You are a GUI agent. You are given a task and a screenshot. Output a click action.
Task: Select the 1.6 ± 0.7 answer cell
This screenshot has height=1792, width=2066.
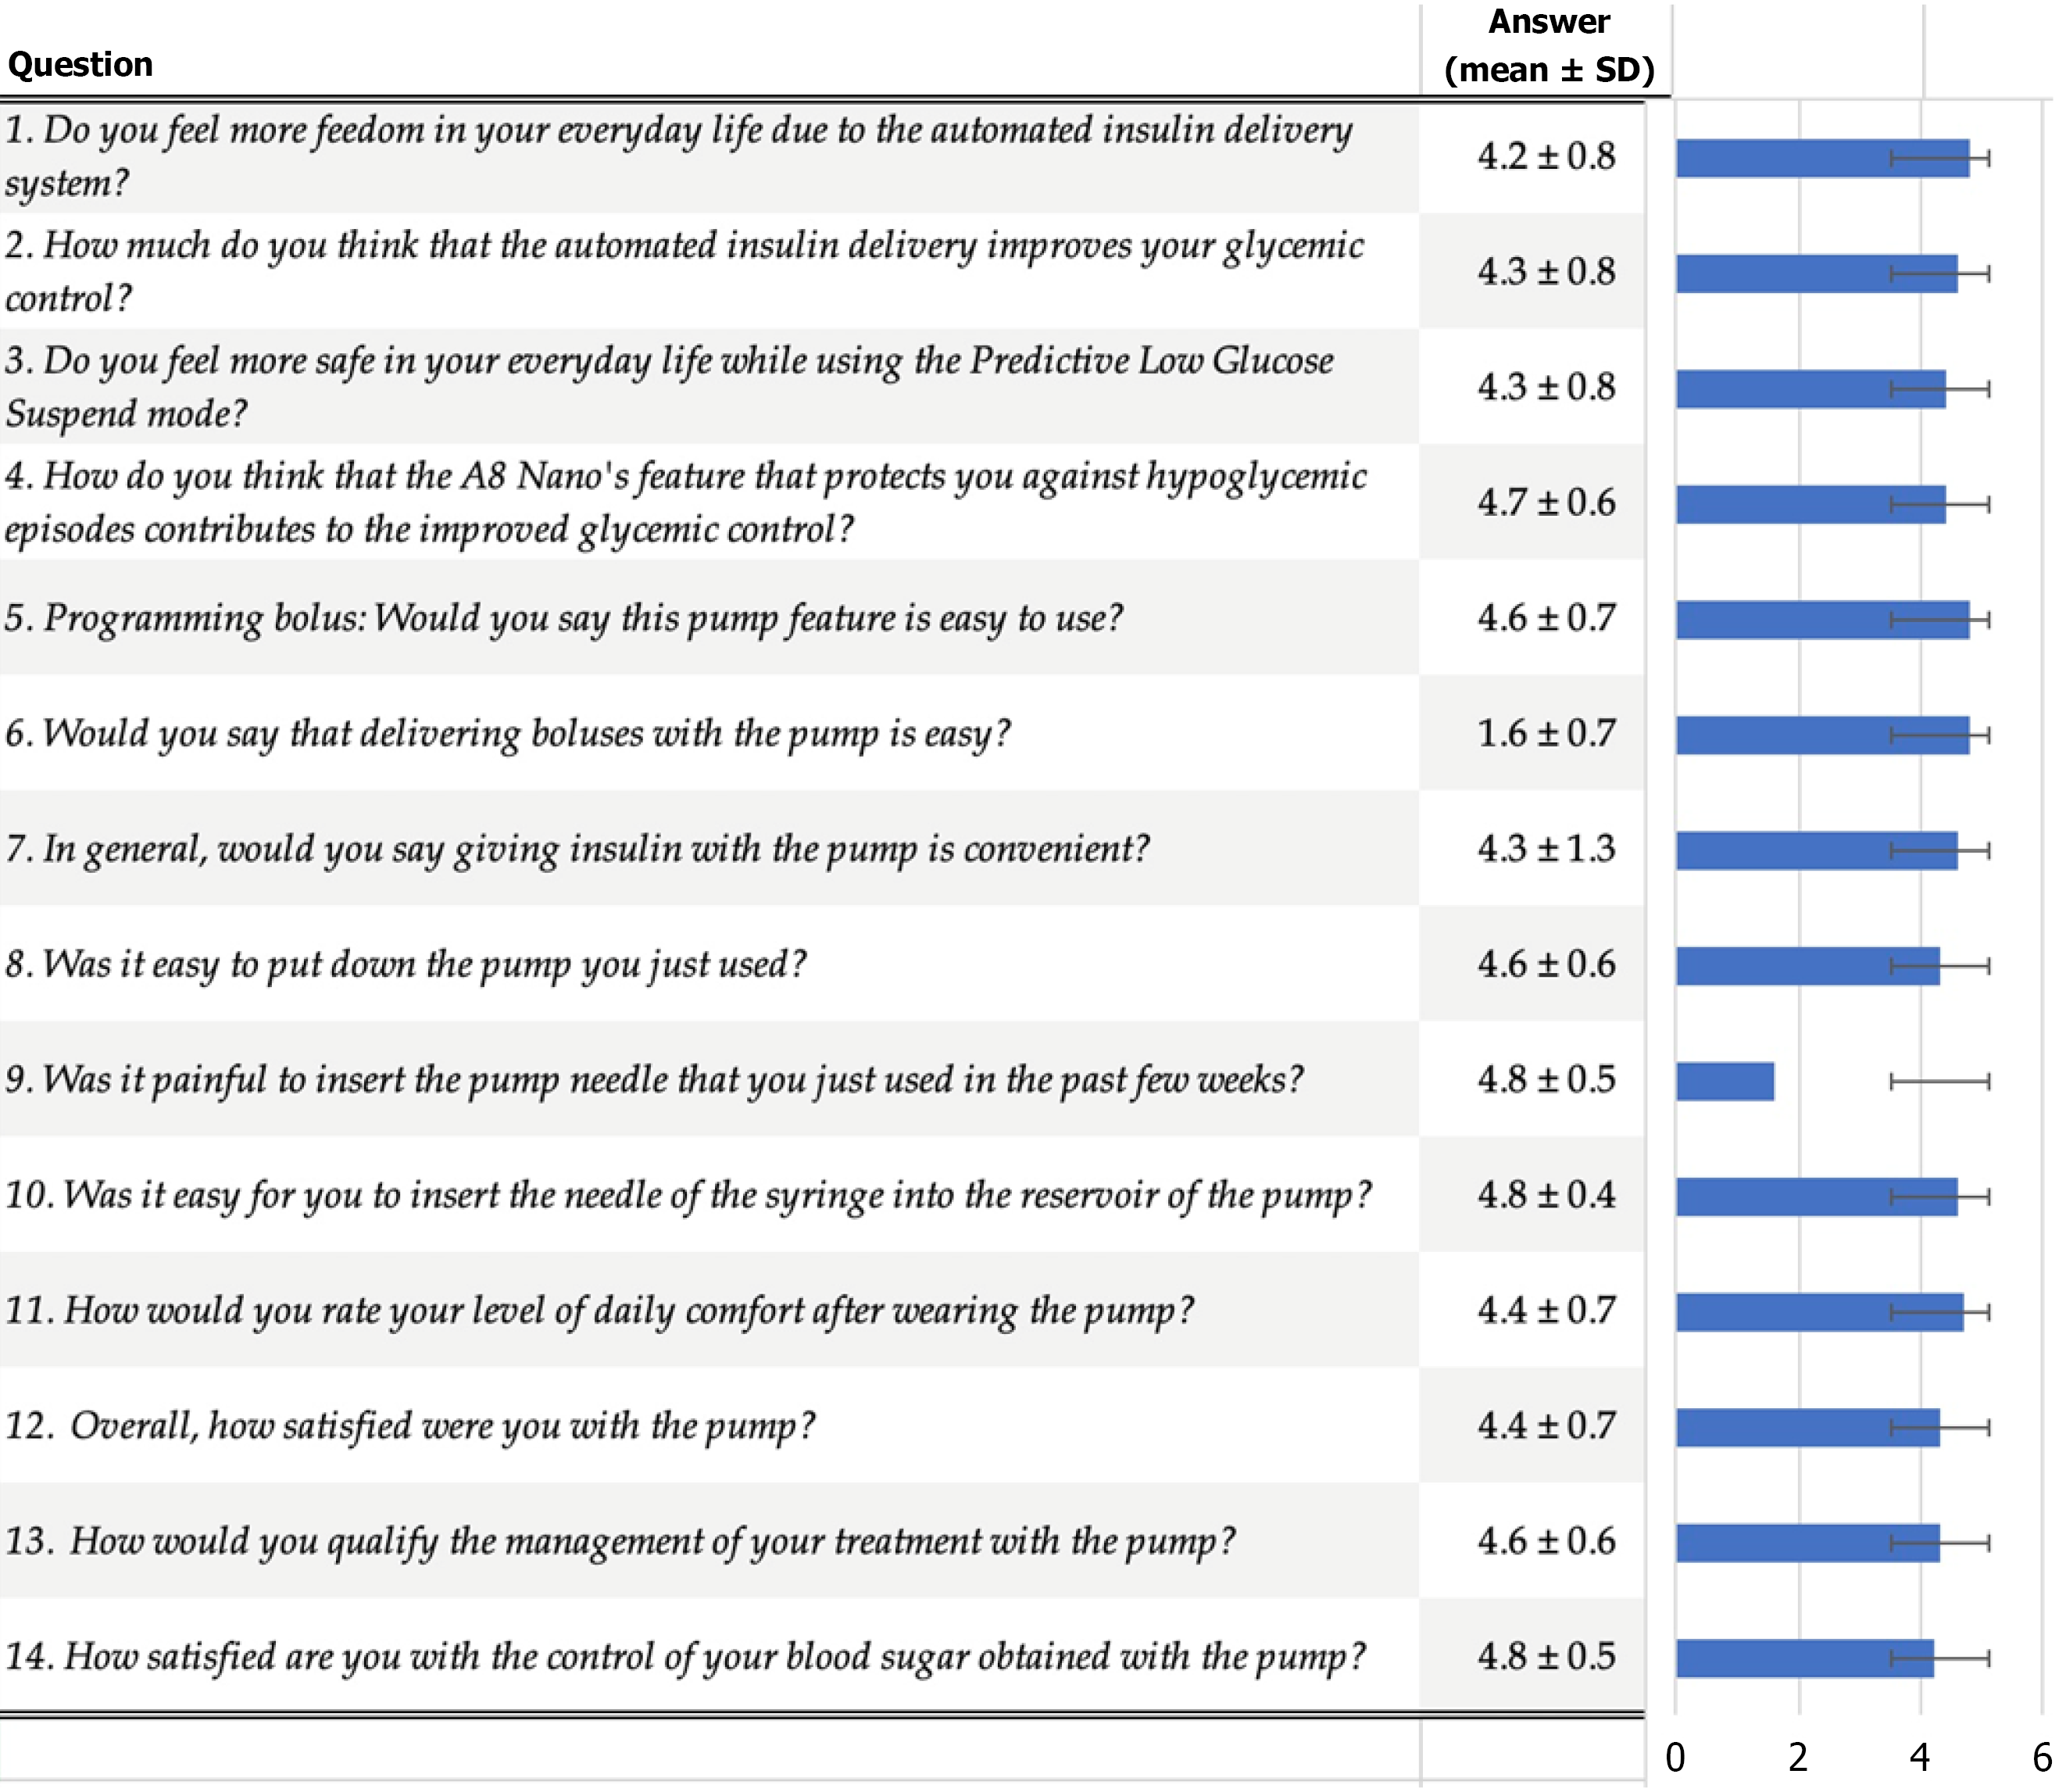pyautogui.click(x=1546, y=733)
